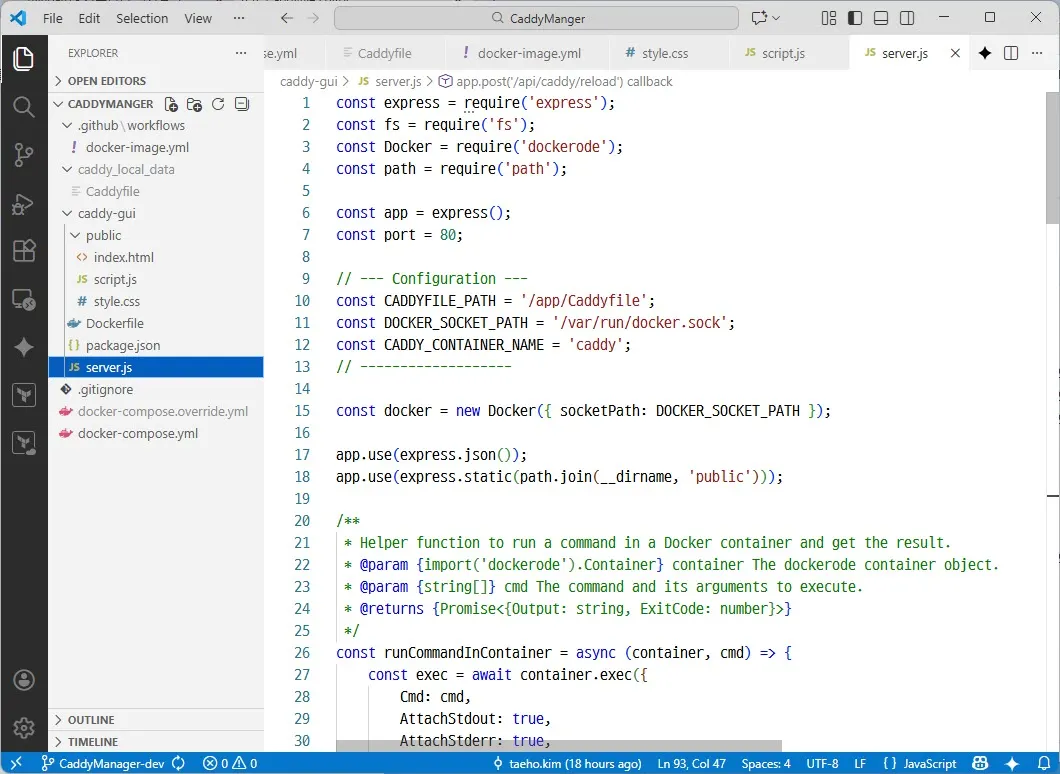Collapse all folders in explorer
1060x774 pixels.
coord(241,104)
